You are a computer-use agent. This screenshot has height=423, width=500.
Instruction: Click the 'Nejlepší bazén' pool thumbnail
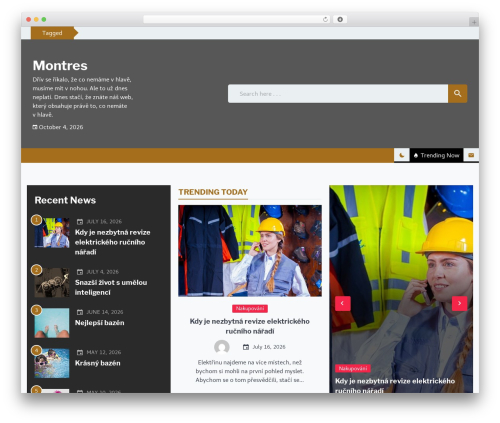coord(52,323)
